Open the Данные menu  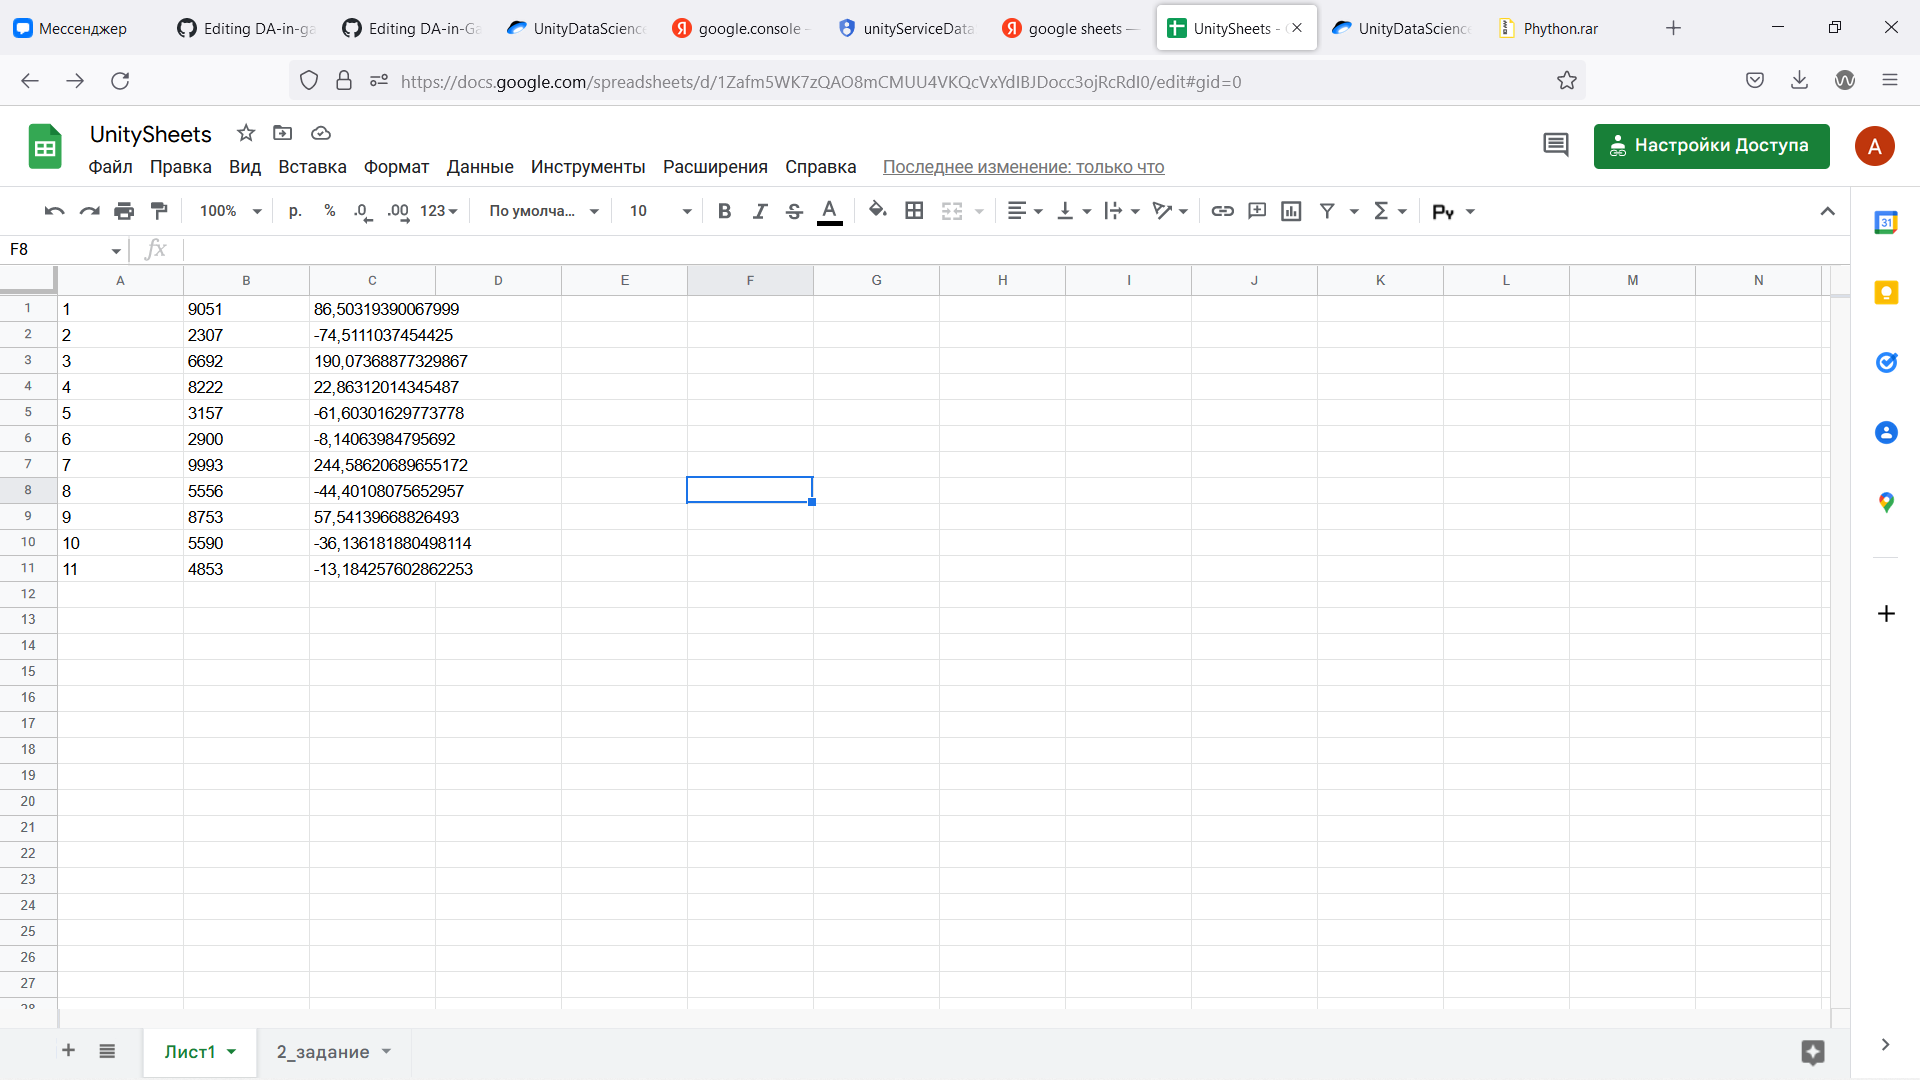tap(480, 167)
